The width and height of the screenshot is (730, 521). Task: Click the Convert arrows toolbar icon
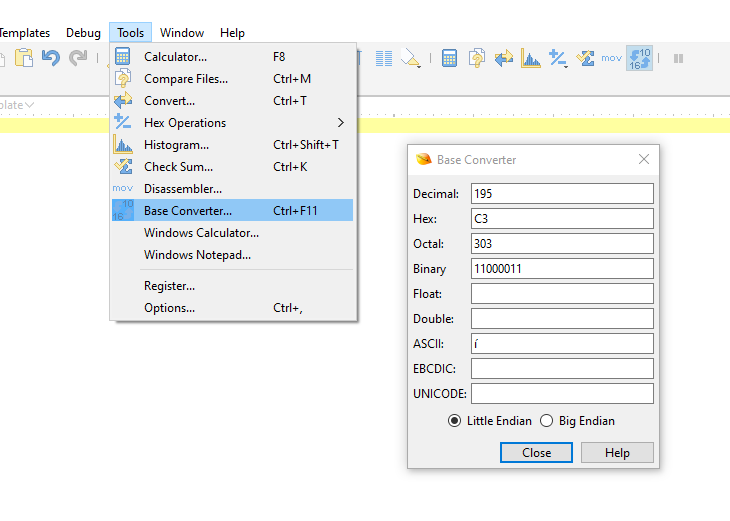click(x=504, y=59)
